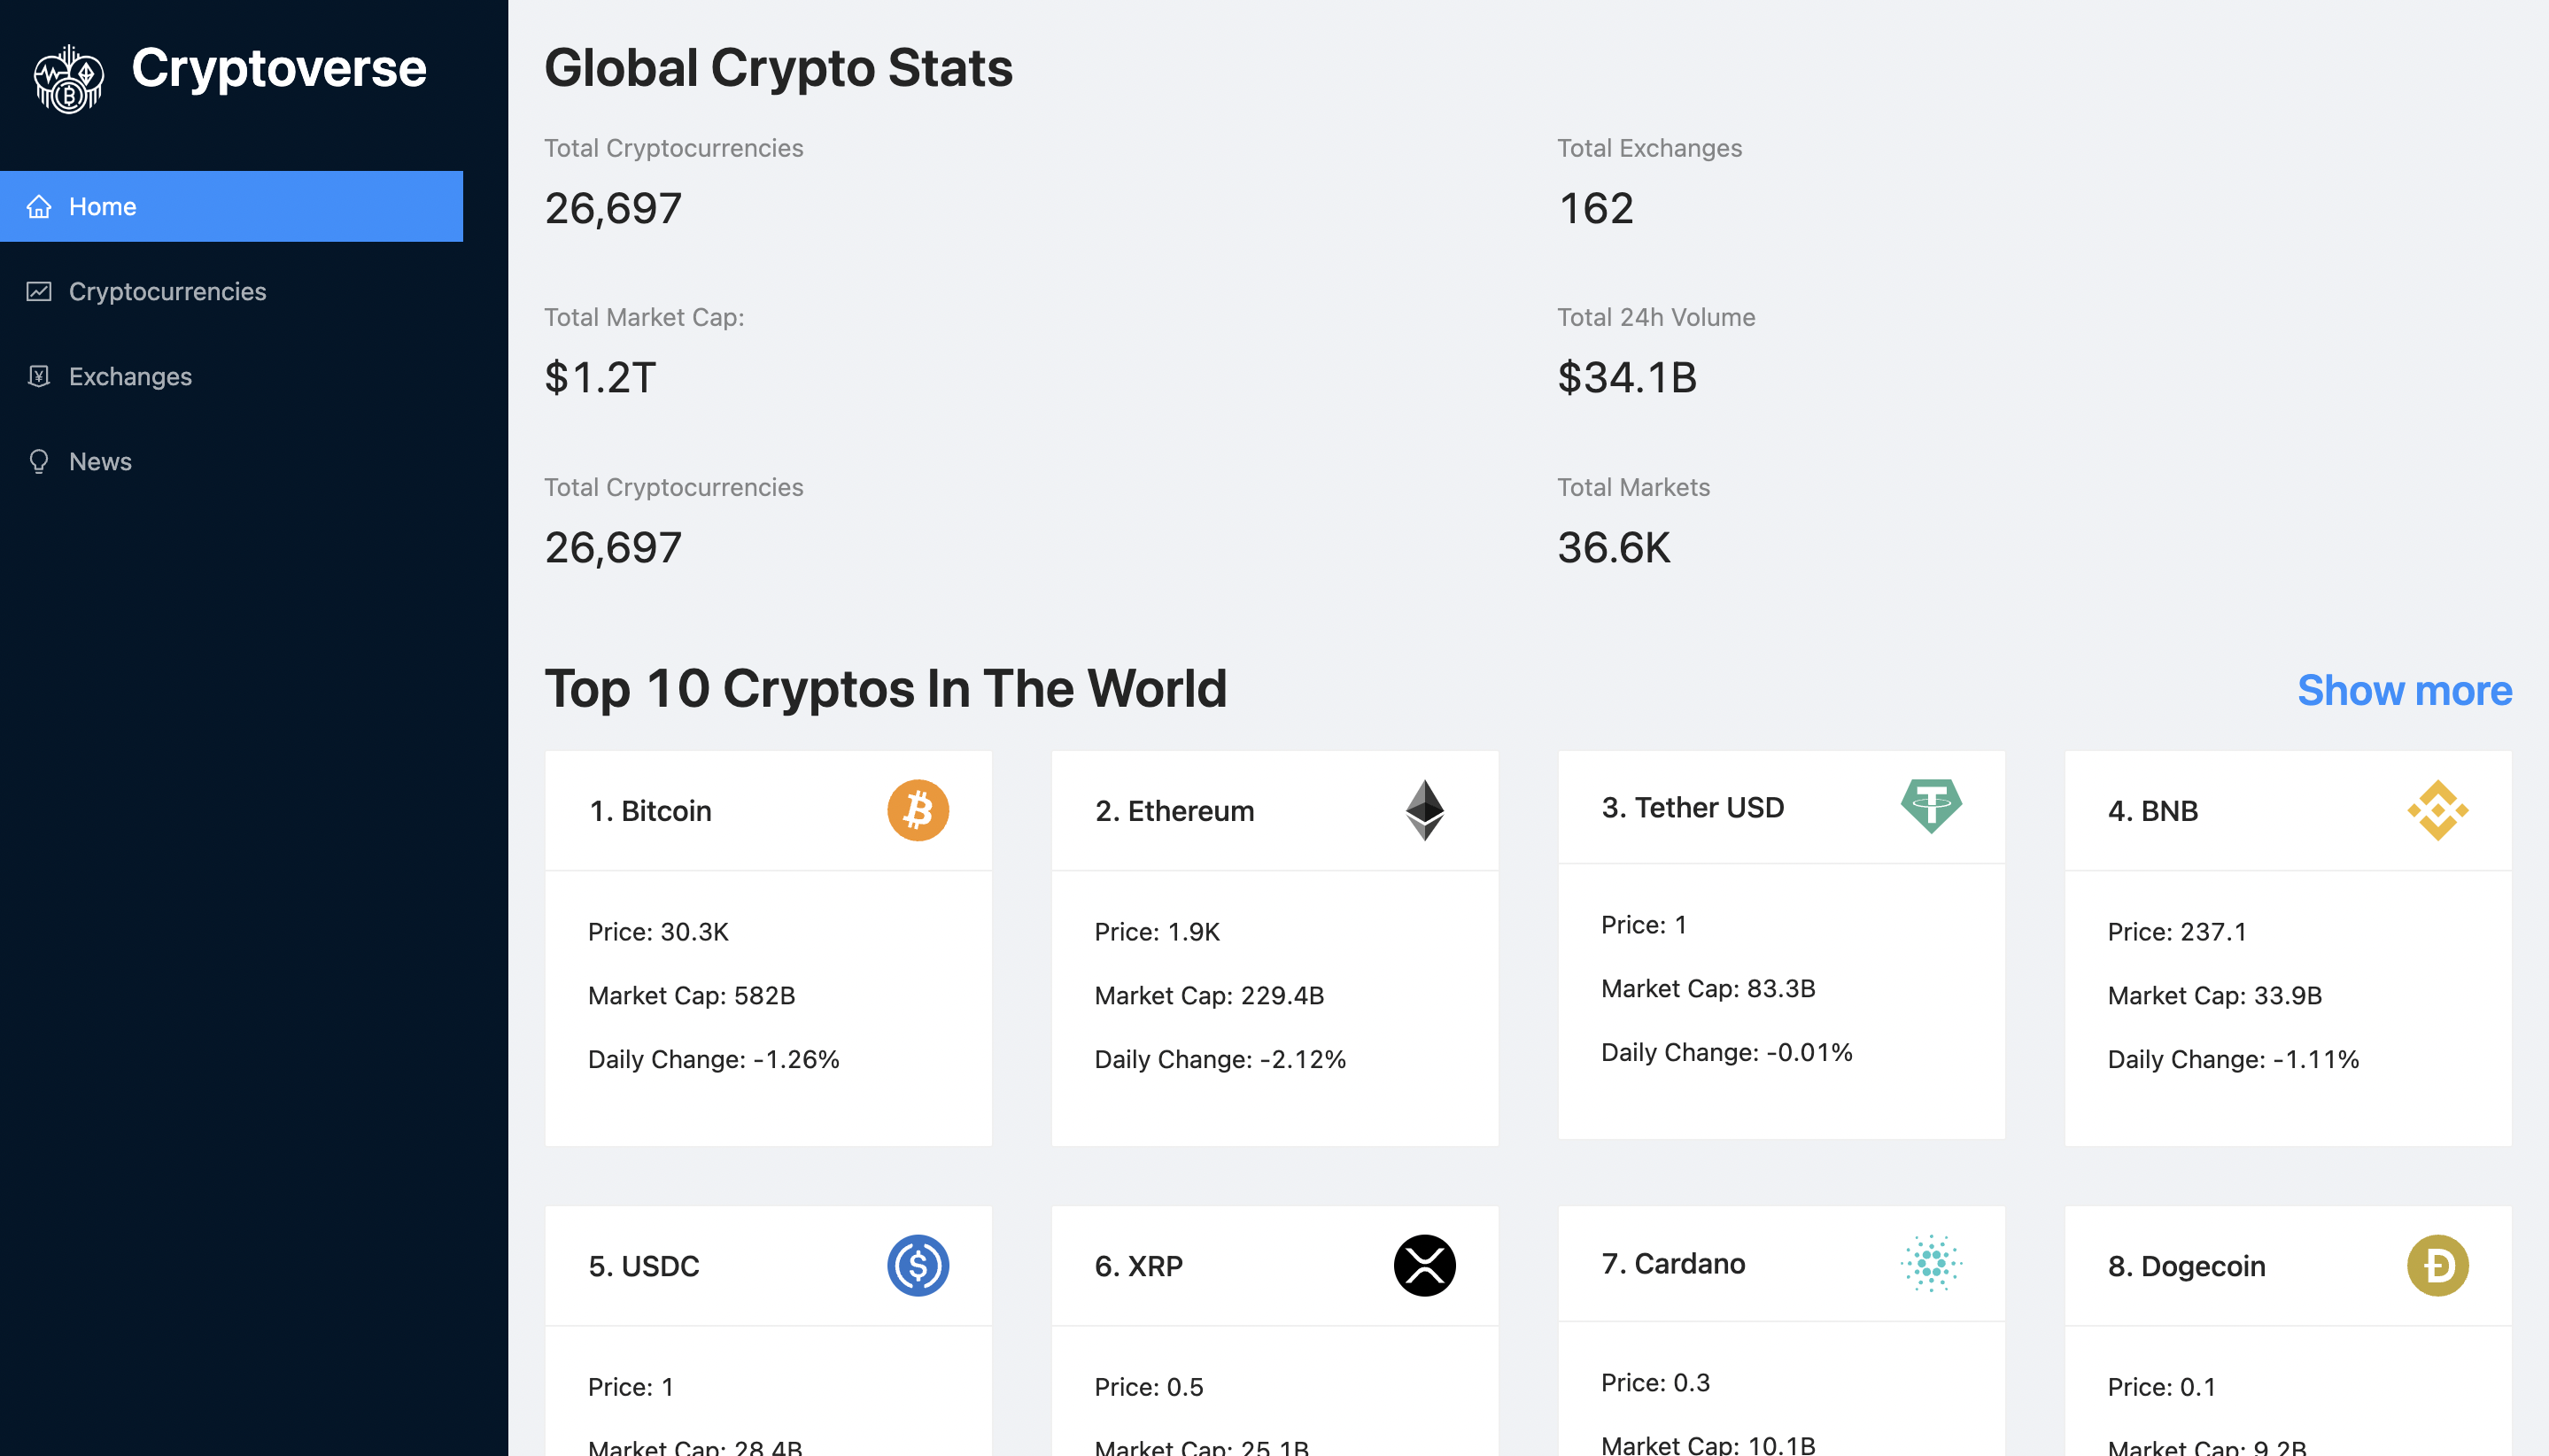Click the Total 24h Volume value $34.1B
Viewport: 2549px width, 1456px height.
pyautogui.click(x=1626, y=377)
